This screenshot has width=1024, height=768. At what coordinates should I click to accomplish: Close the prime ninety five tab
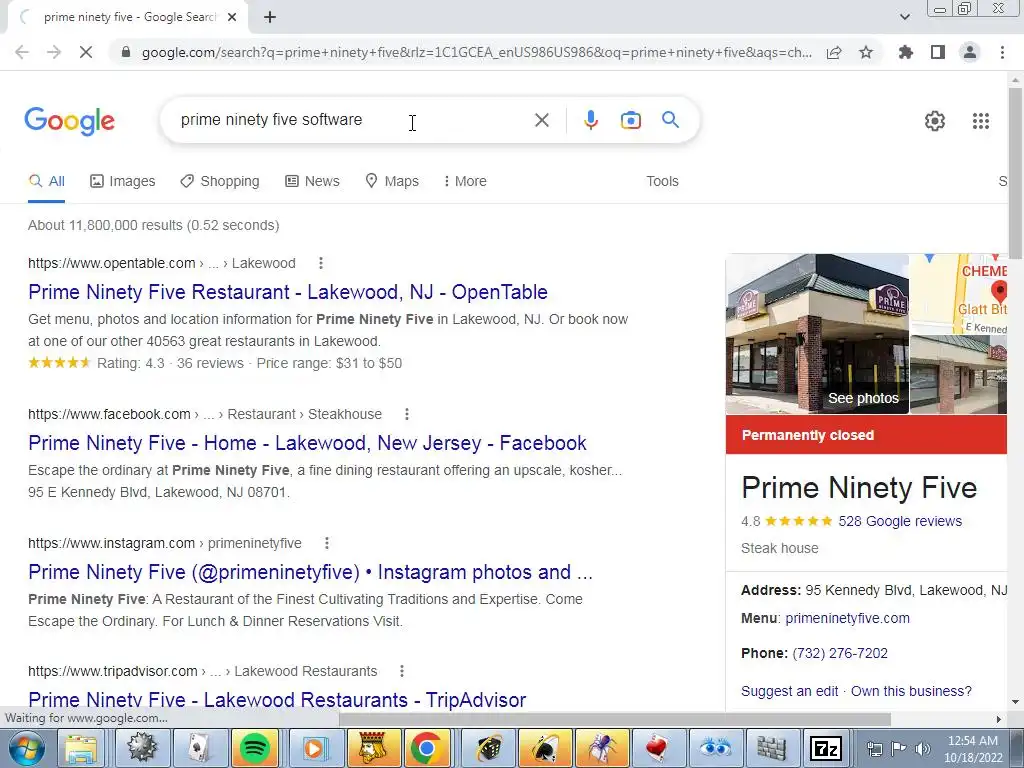232,17
